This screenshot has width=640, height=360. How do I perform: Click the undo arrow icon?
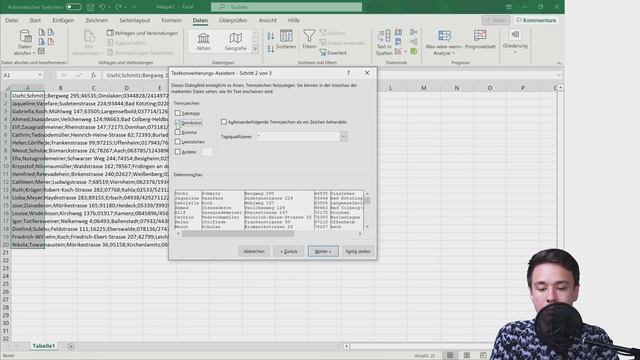tap(102, 7)
